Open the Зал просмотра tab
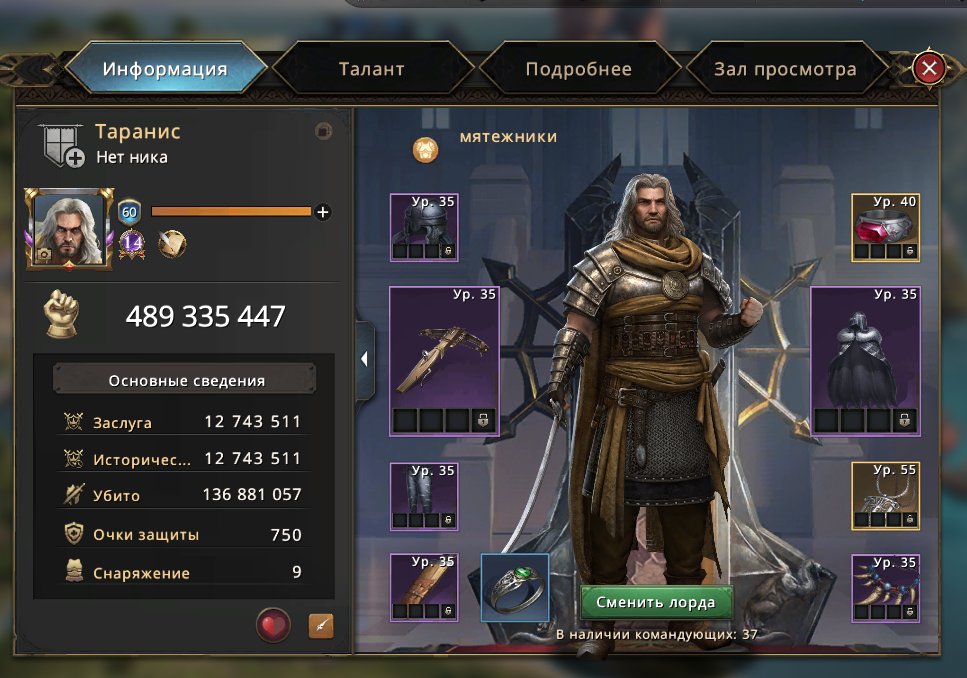Image resolution: width=967 pixels, height=678 pixels. point(785,68)
